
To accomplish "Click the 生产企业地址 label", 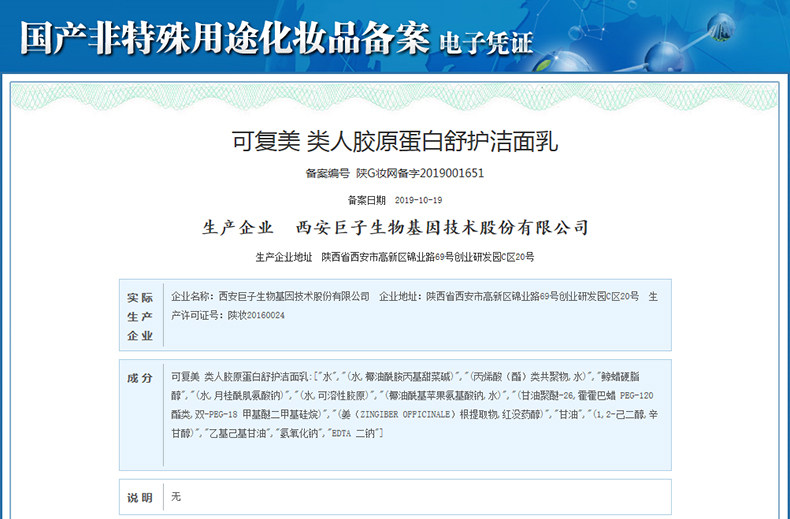I will pos(284,257).
